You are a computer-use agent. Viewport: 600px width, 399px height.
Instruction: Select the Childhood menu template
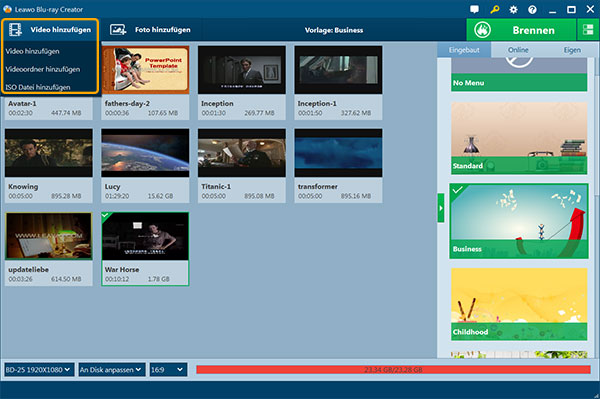519,304
